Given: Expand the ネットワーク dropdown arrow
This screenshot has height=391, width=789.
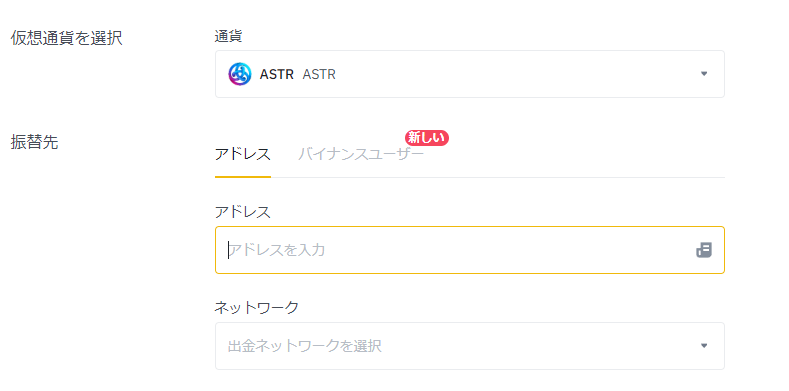Looking at the screenshot, I should coord(704,346).
